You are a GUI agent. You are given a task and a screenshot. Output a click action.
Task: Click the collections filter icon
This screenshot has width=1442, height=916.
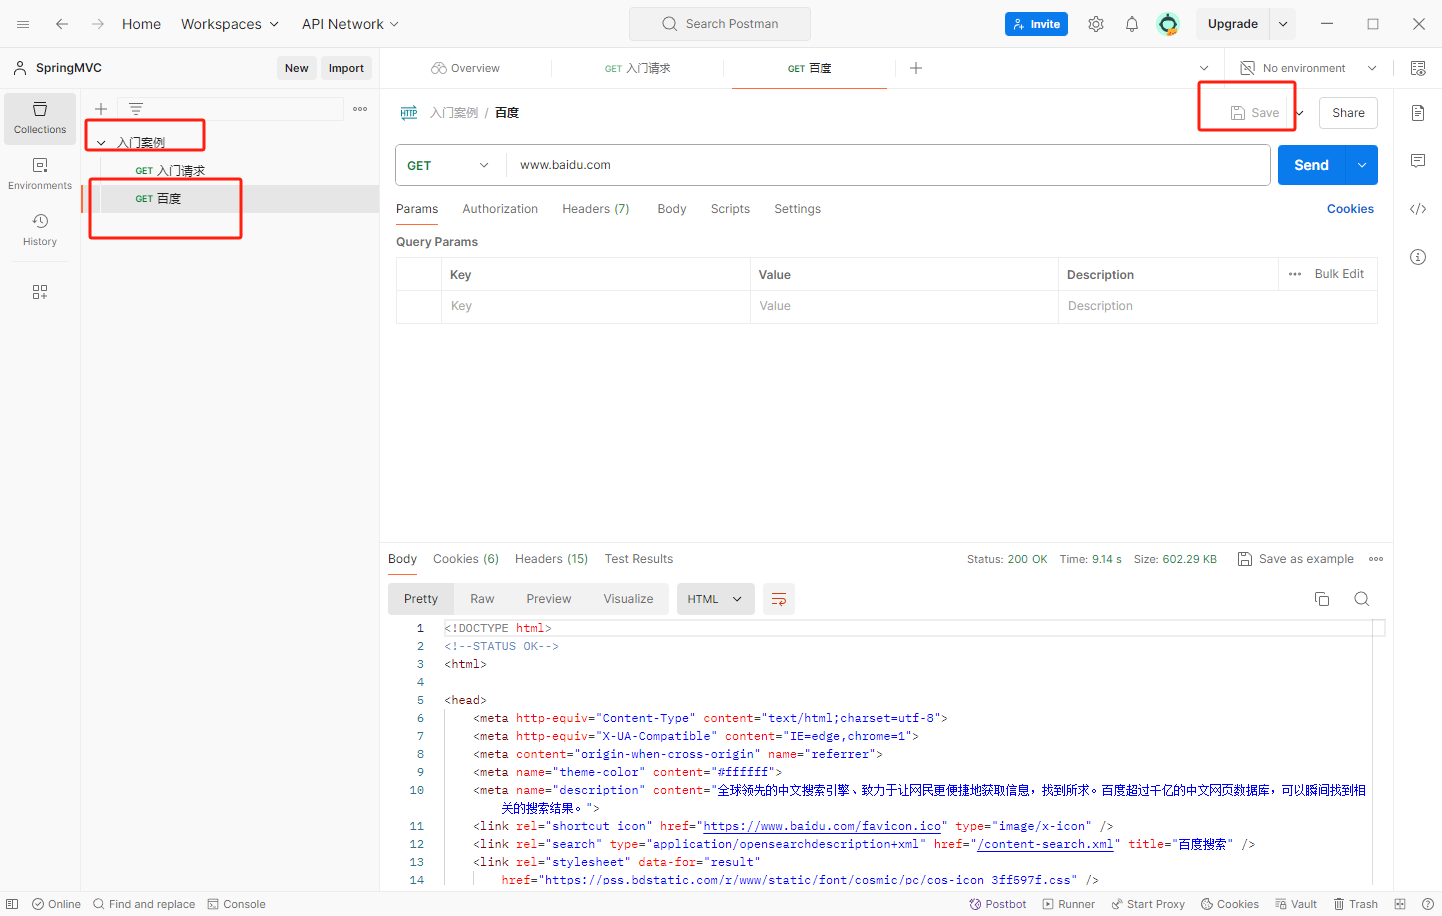tap(136, 109)
